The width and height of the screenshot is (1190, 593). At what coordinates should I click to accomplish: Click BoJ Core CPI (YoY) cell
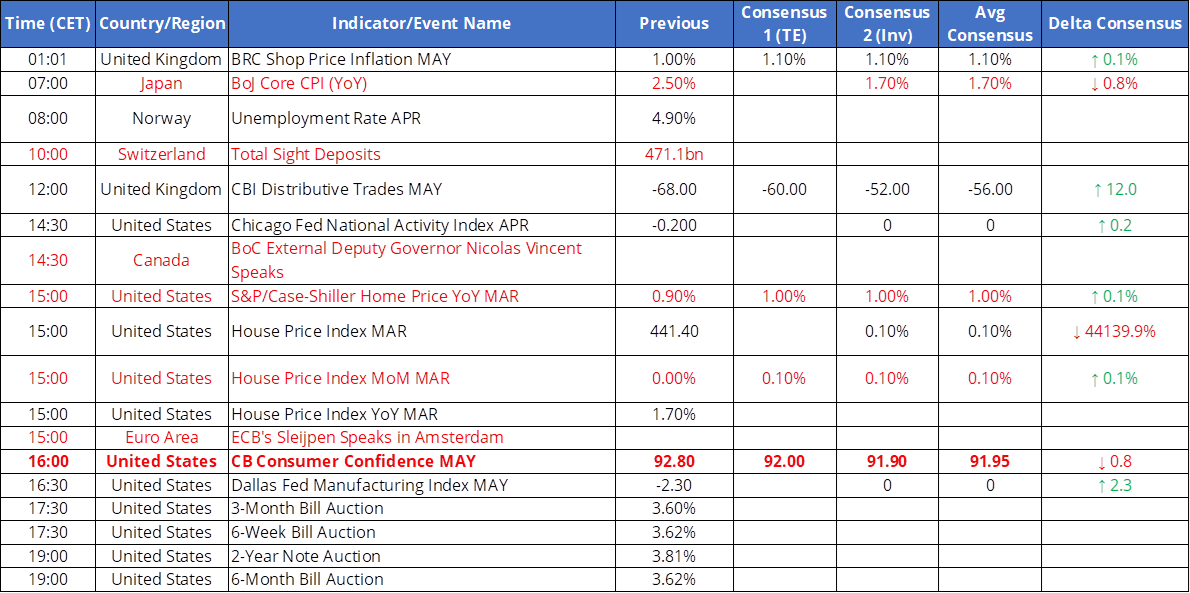click(x=422, y=84)
